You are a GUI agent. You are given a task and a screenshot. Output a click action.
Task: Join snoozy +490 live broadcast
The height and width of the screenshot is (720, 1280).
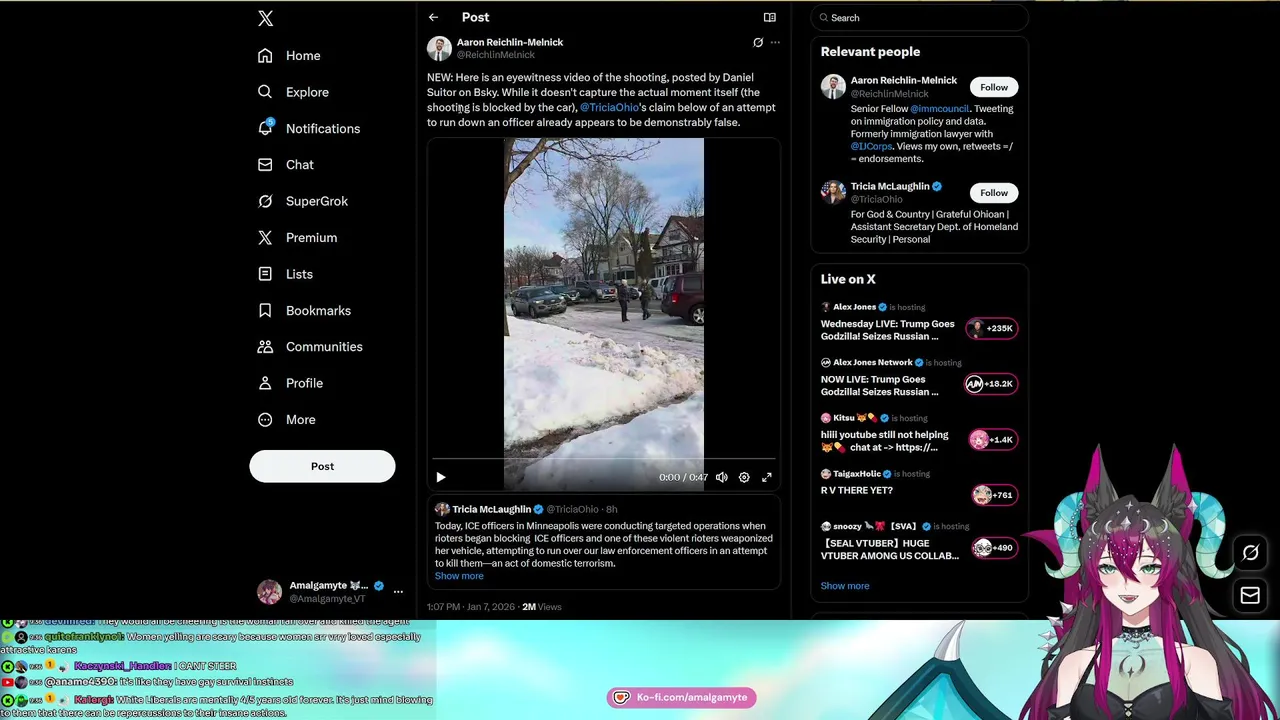click(x=995, y=548)
